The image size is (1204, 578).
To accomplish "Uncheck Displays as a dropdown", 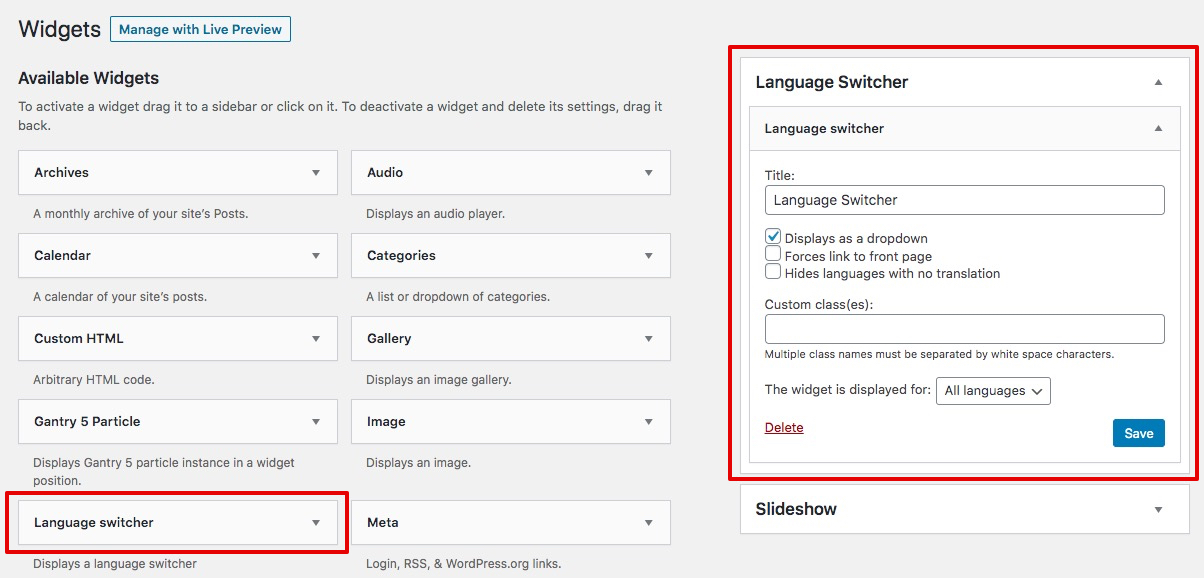I will click(x=773, y=237).
